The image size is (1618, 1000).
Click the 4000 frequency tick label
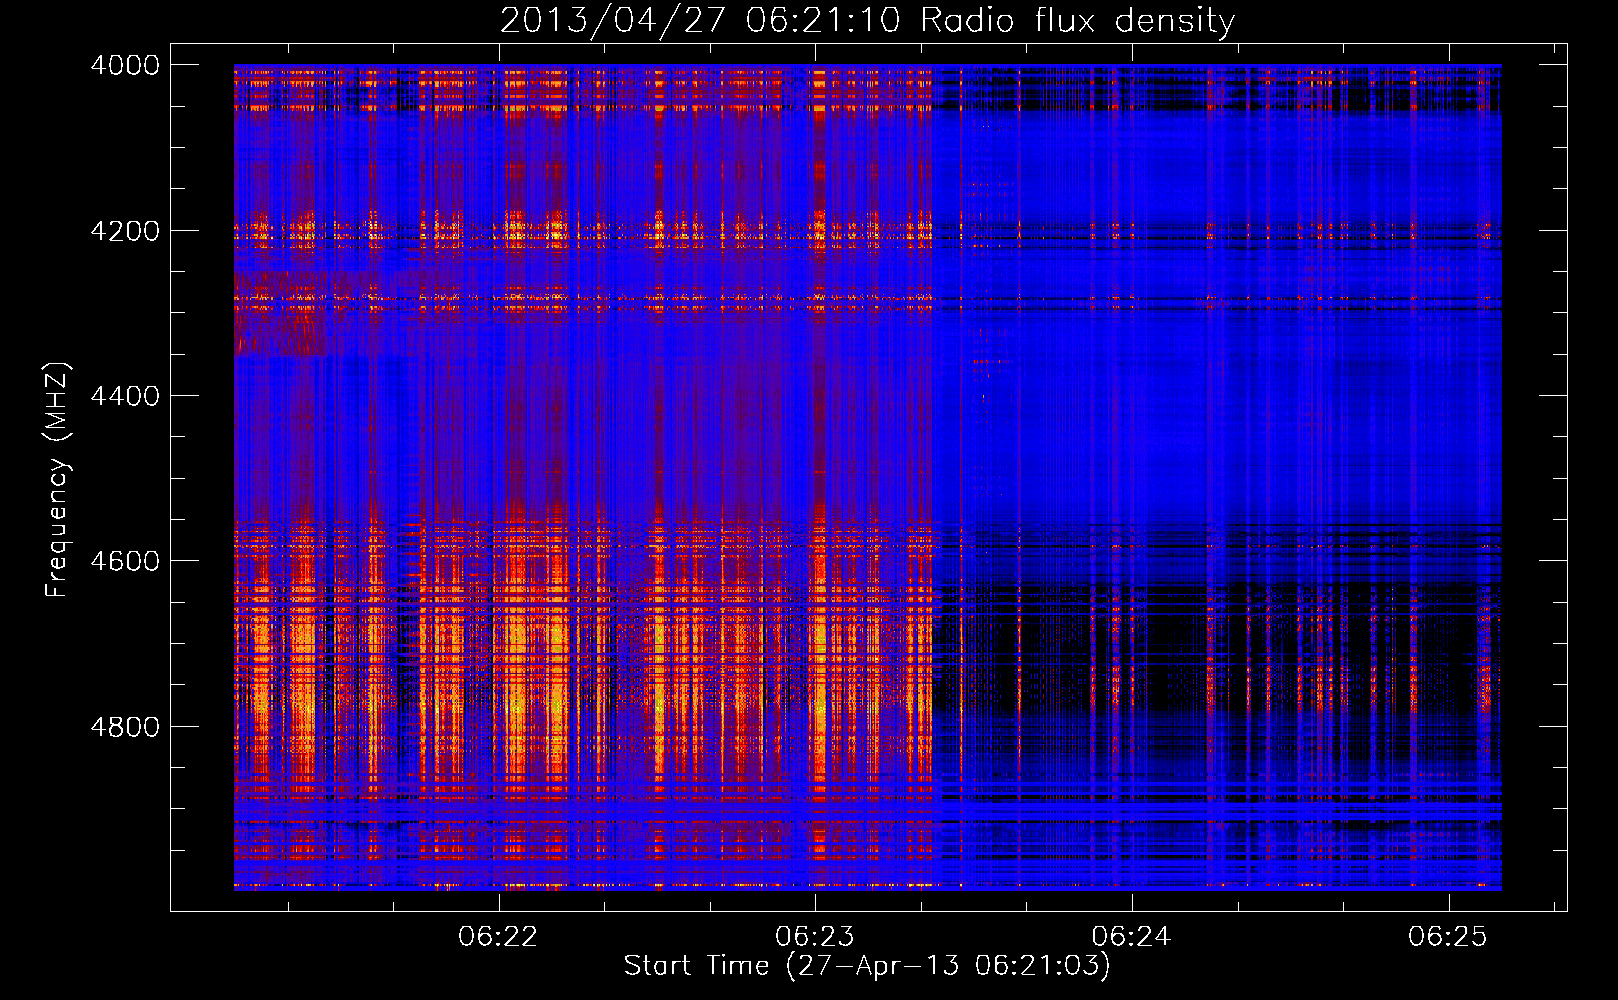[x=125, y=65]
